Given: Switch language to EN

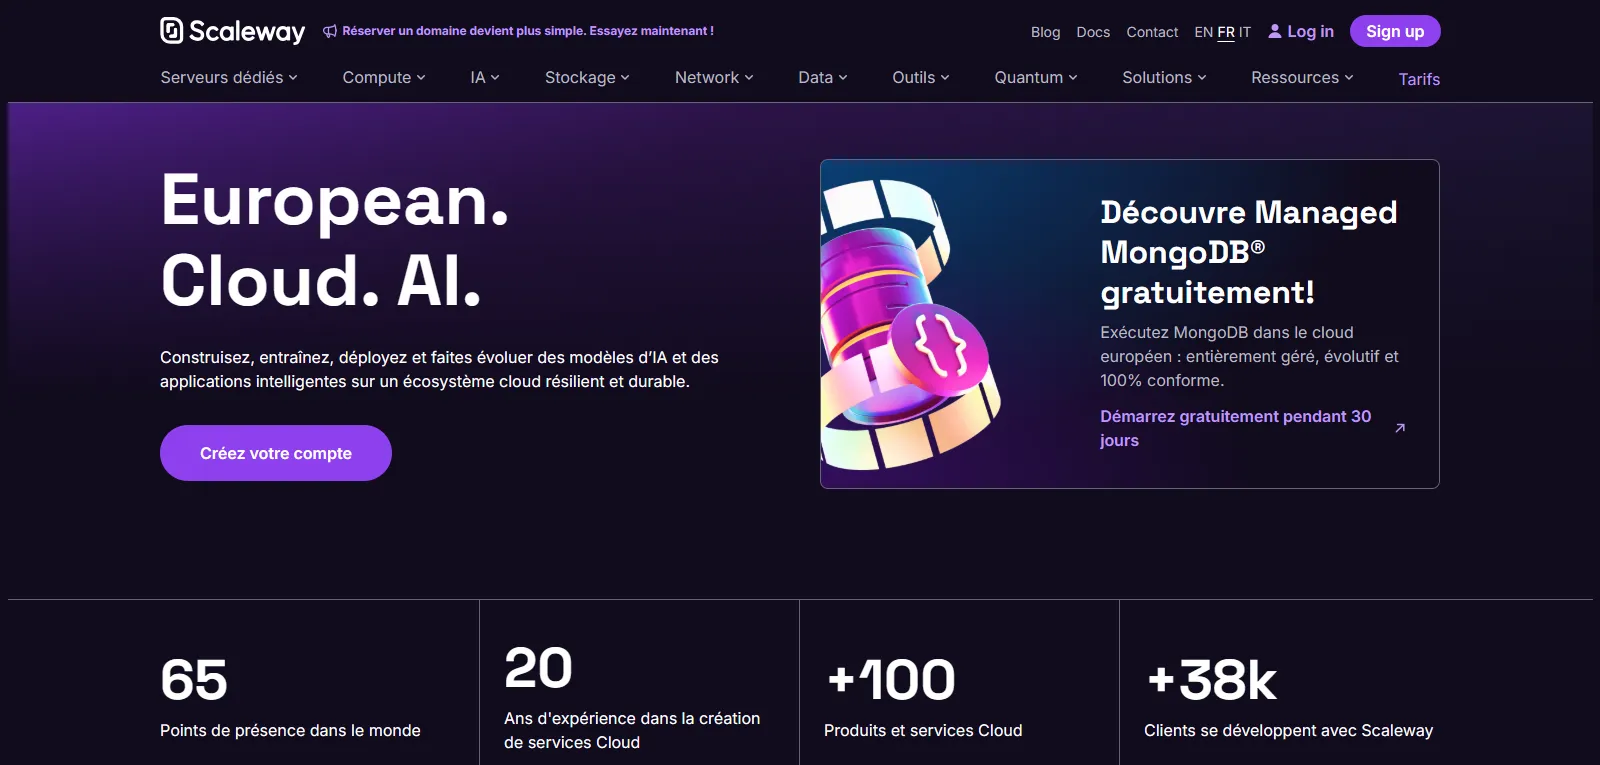Looking at the screenshot, I should [1203, 32].
